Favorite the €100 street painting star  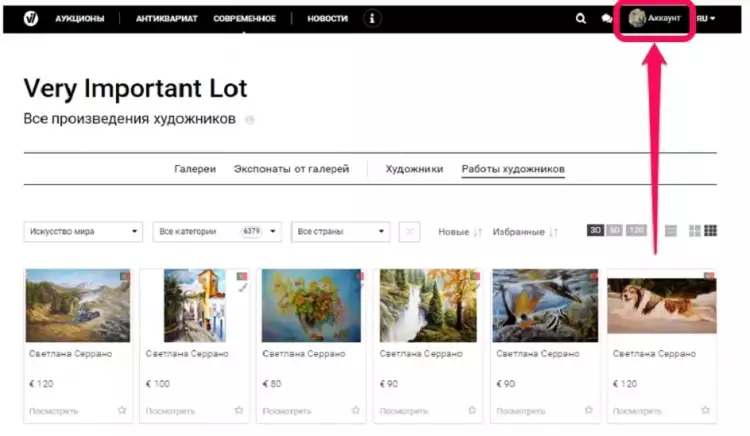(x=239, y=410)
